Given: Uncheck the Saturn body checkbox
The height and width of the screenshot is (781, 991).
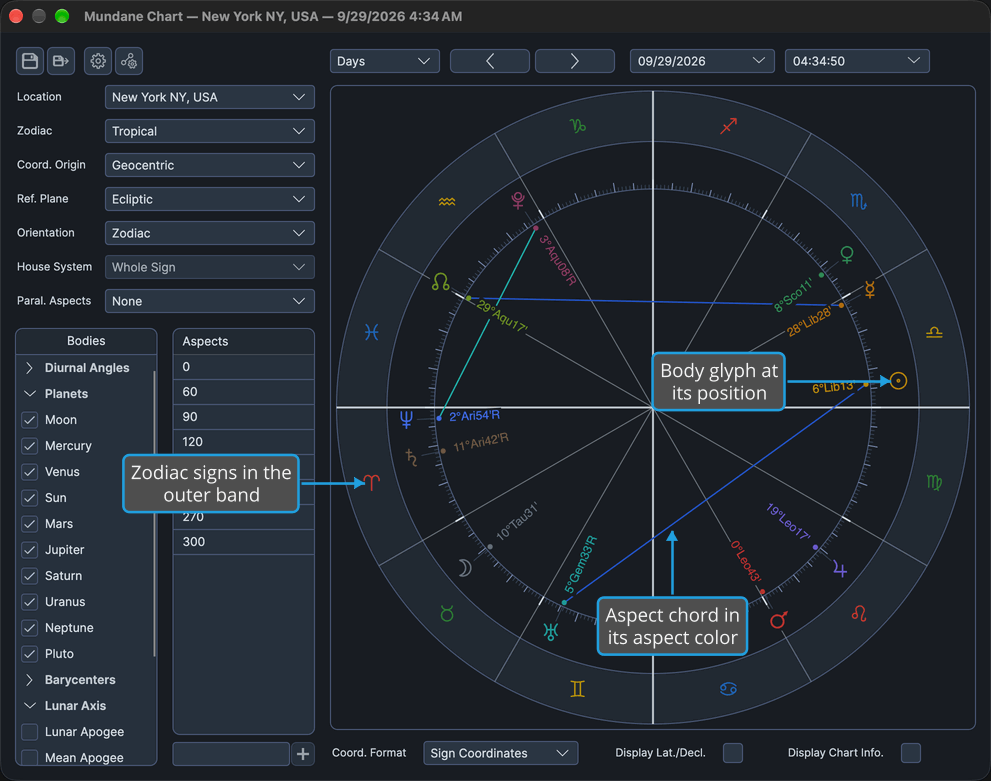Looking at the screenshot, I should pyautogui.click(x=30, y=576).
